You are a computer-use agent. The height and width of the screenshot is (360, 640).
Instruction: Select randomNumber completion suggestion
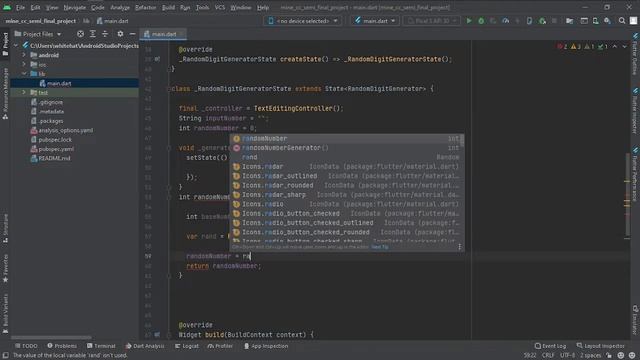pyautogui.click(x=346, y=139)
